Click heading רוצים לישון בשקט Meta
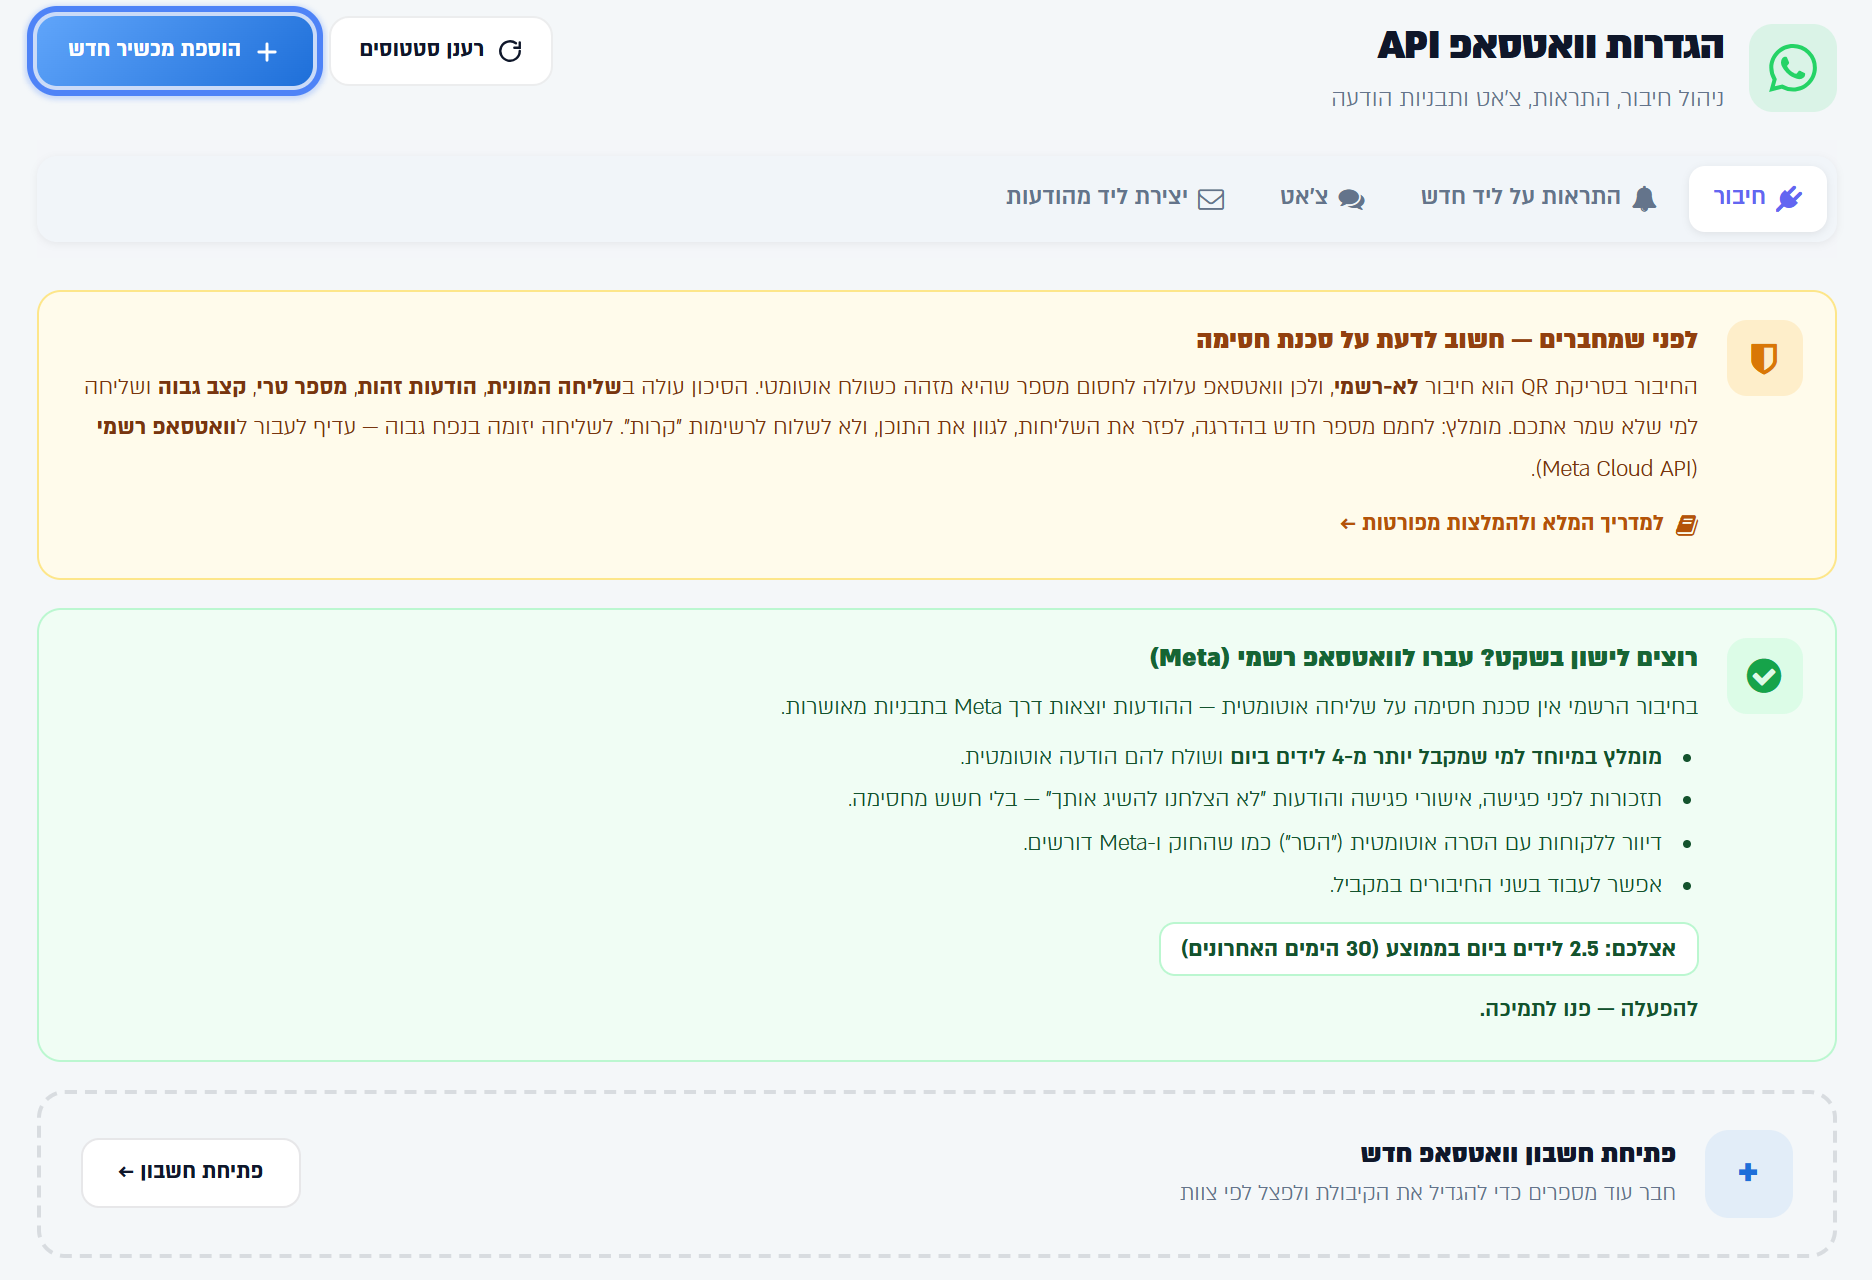The width and height of the screenshot is (1872, 1280). (x=1423, y=658)
